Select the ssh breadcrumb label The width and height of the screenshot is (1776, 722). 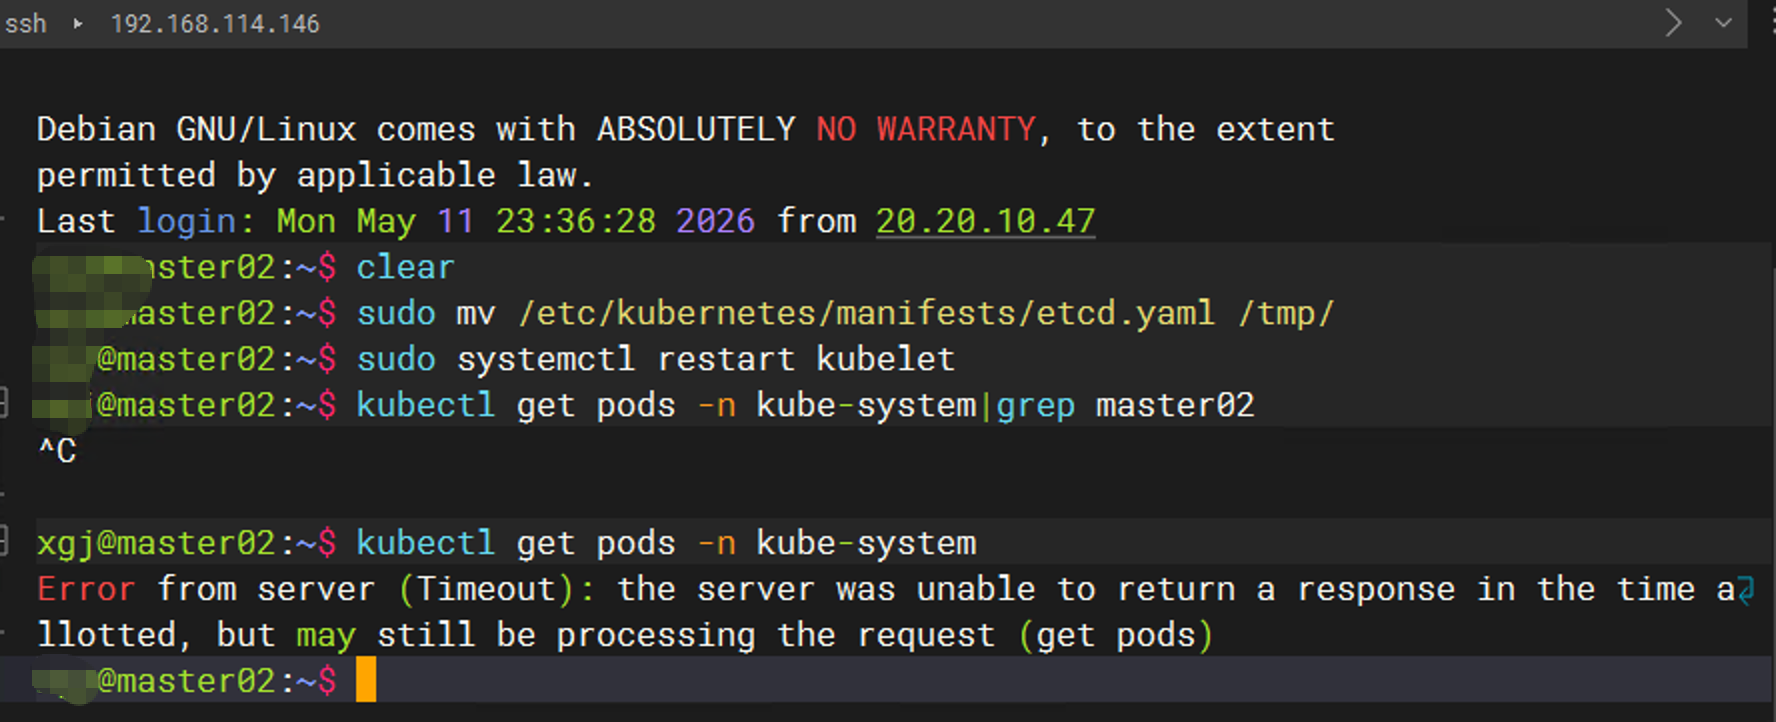tap(26, 23)
